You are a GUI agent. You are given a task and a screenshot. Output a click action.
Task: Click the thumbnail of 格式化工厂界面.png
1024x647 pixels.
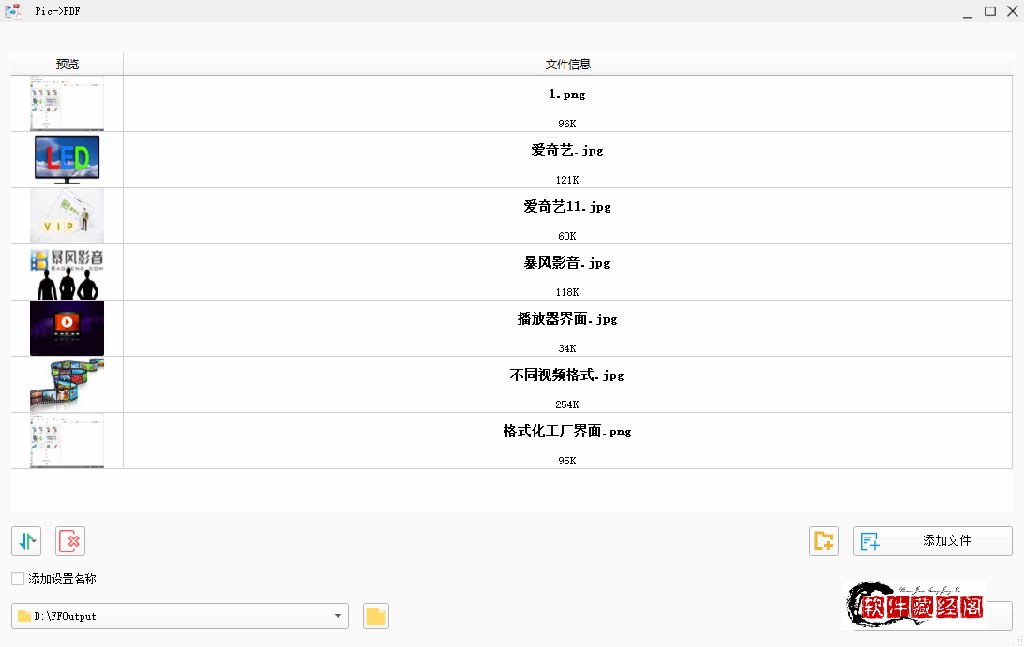point(66,440)
